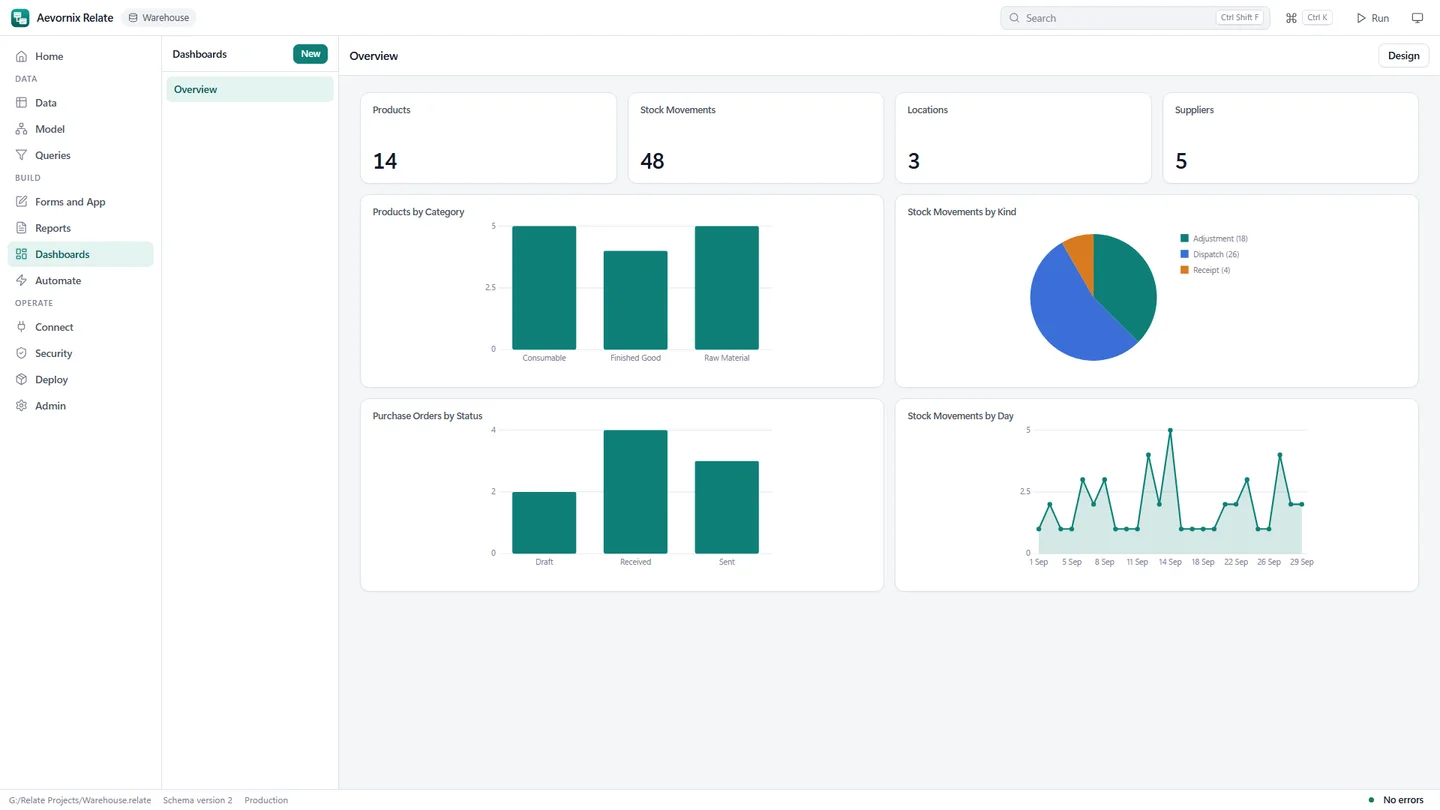Click the Receipt (4) legend swatch

(x=1185, y=270)
